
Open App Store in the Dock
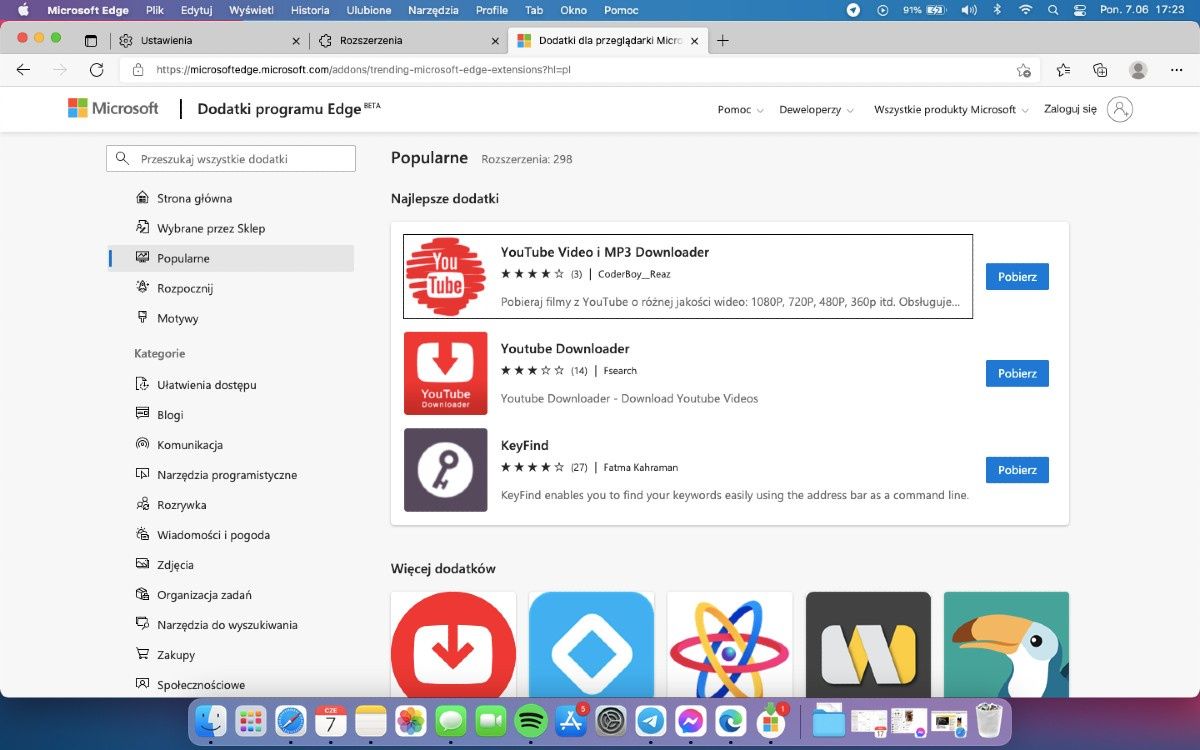pyautogui.click(x=571, y=720)
